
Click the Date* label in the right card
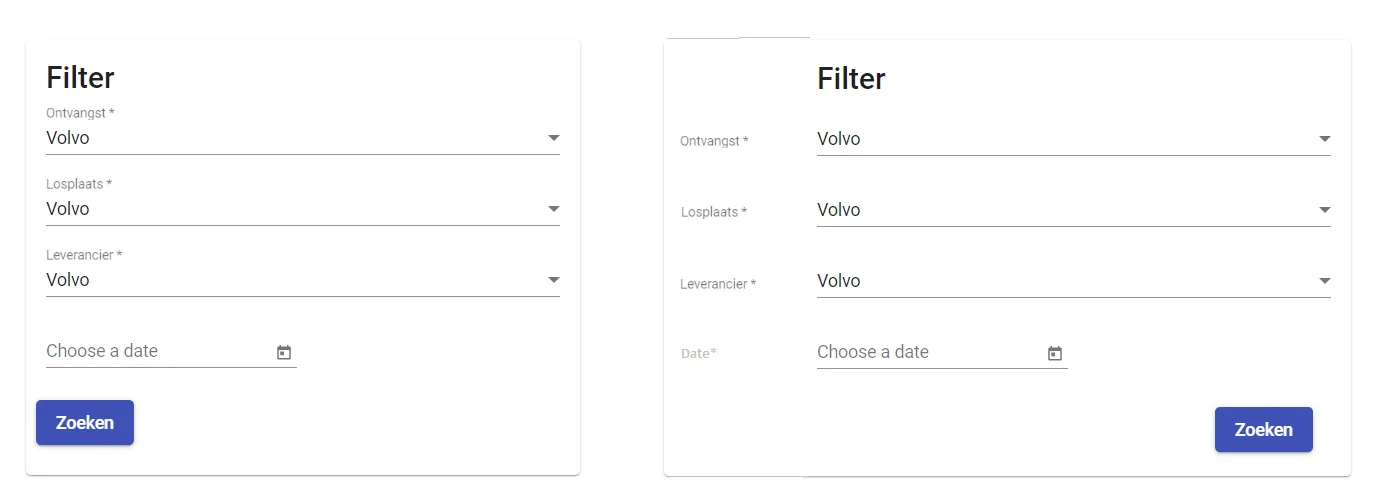[x=699, y=353]
